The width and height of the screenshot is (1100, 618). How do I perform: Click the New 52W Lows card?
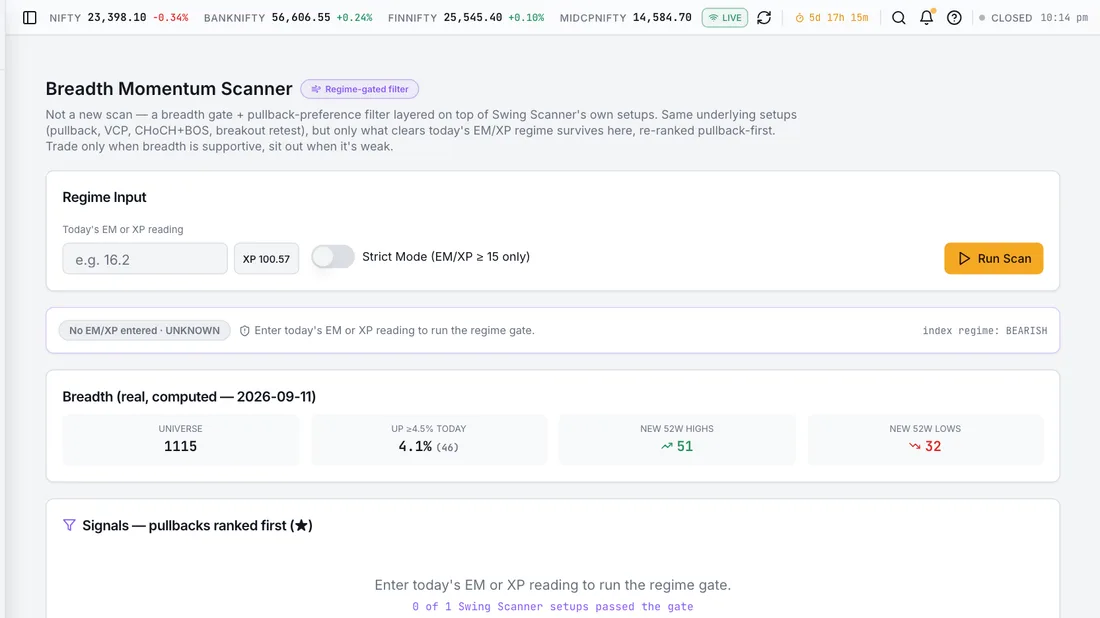pos(925,439)
